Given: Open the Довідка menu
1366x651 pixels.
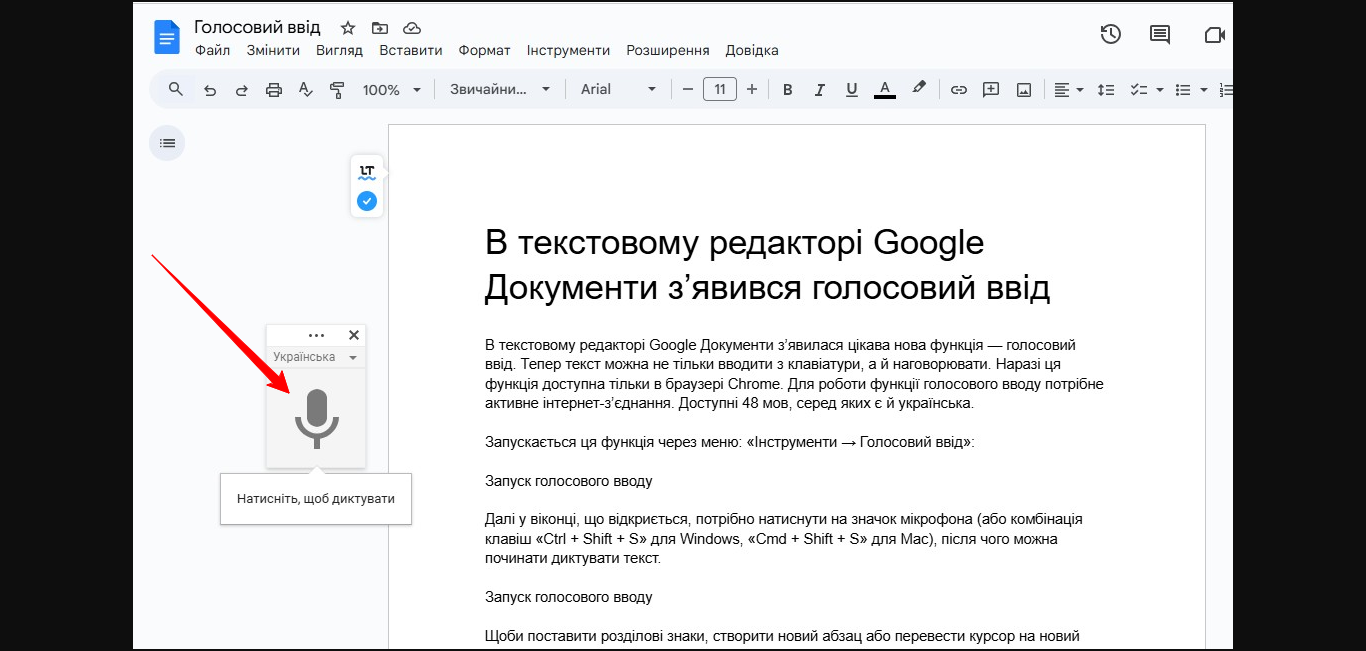Looking at the screenshot, I should tap(752, 50).
